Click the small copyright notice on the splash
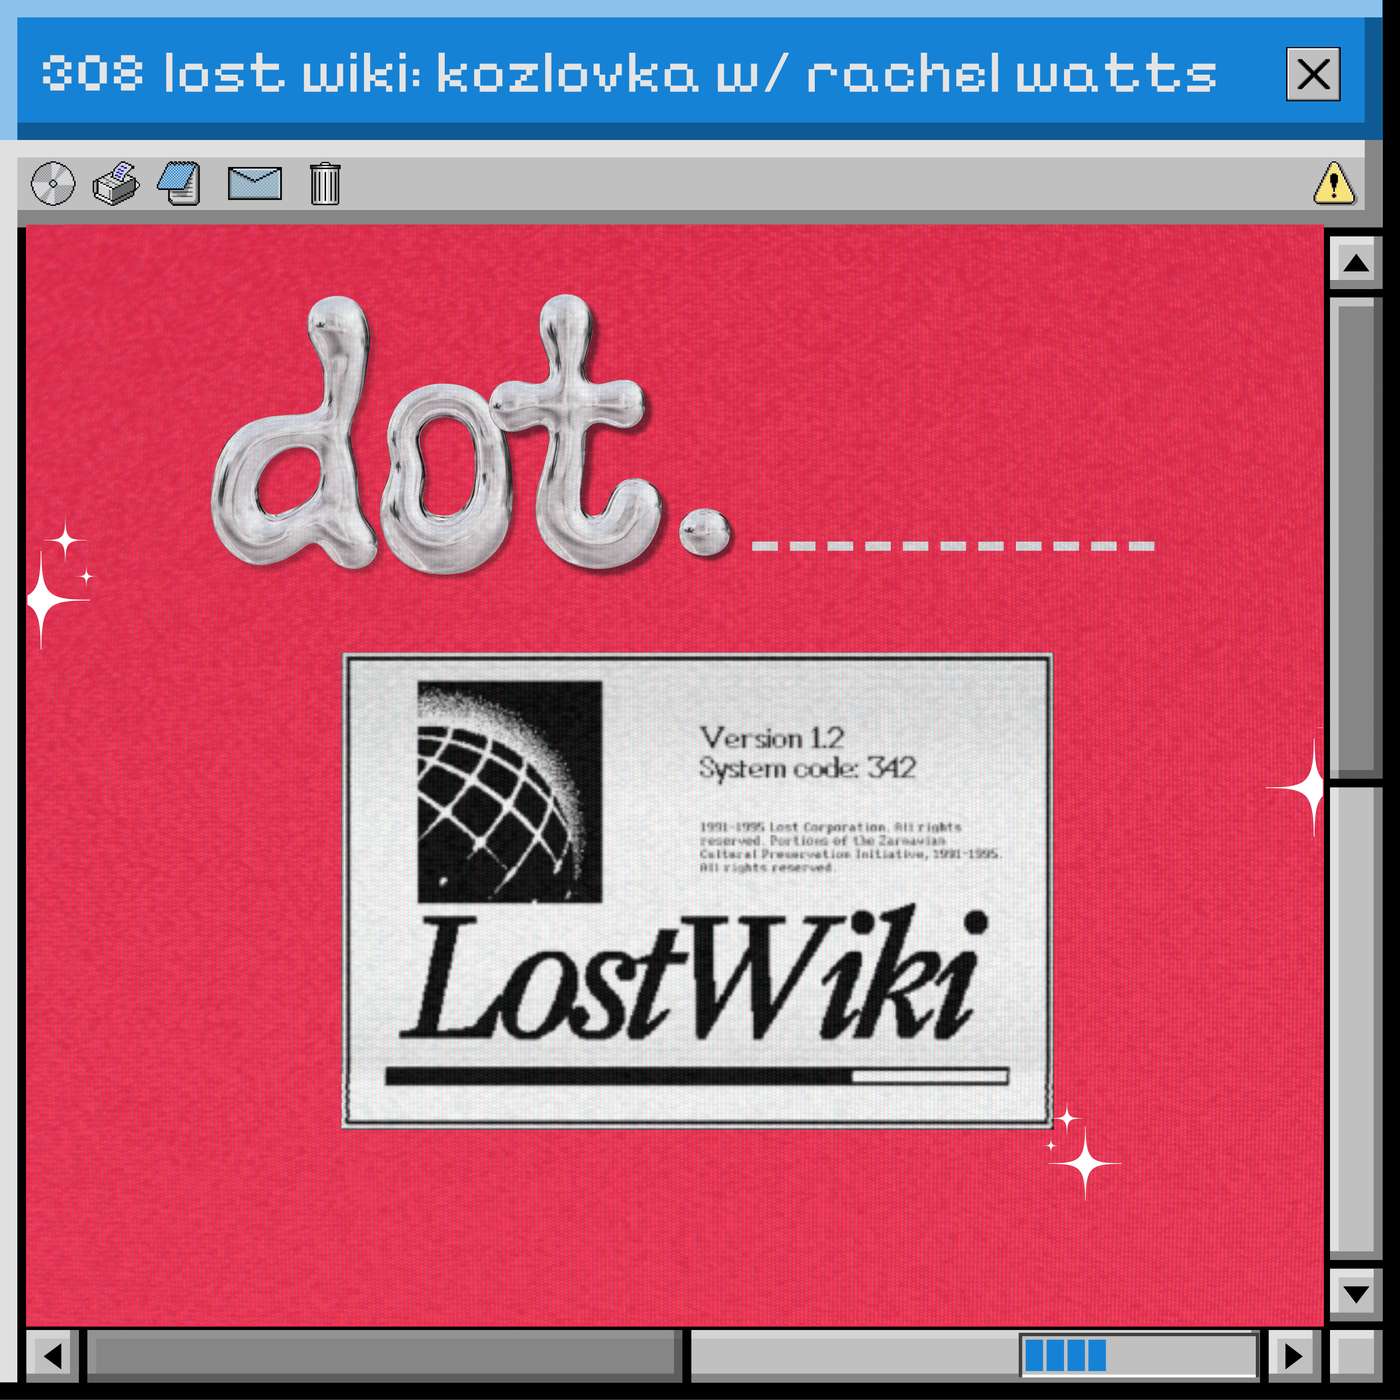 point(850,847)
